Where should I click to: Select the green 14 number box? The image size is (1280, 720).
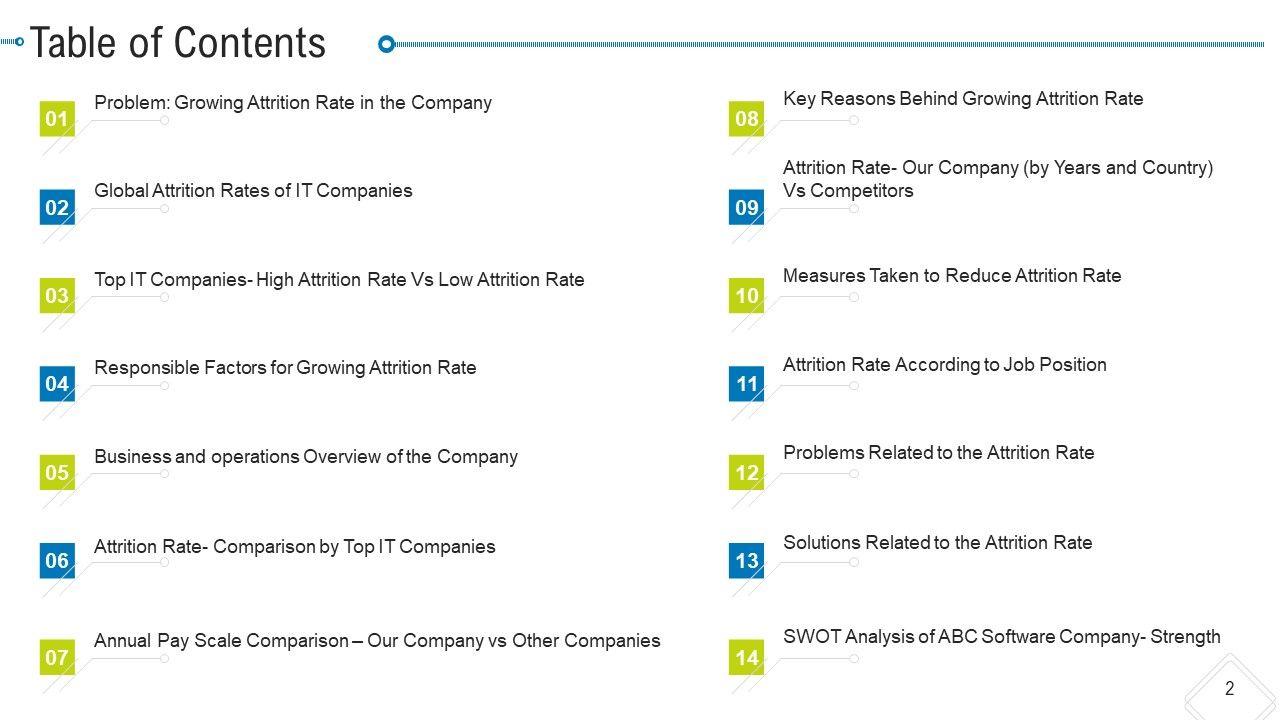(x=746, y=658)
